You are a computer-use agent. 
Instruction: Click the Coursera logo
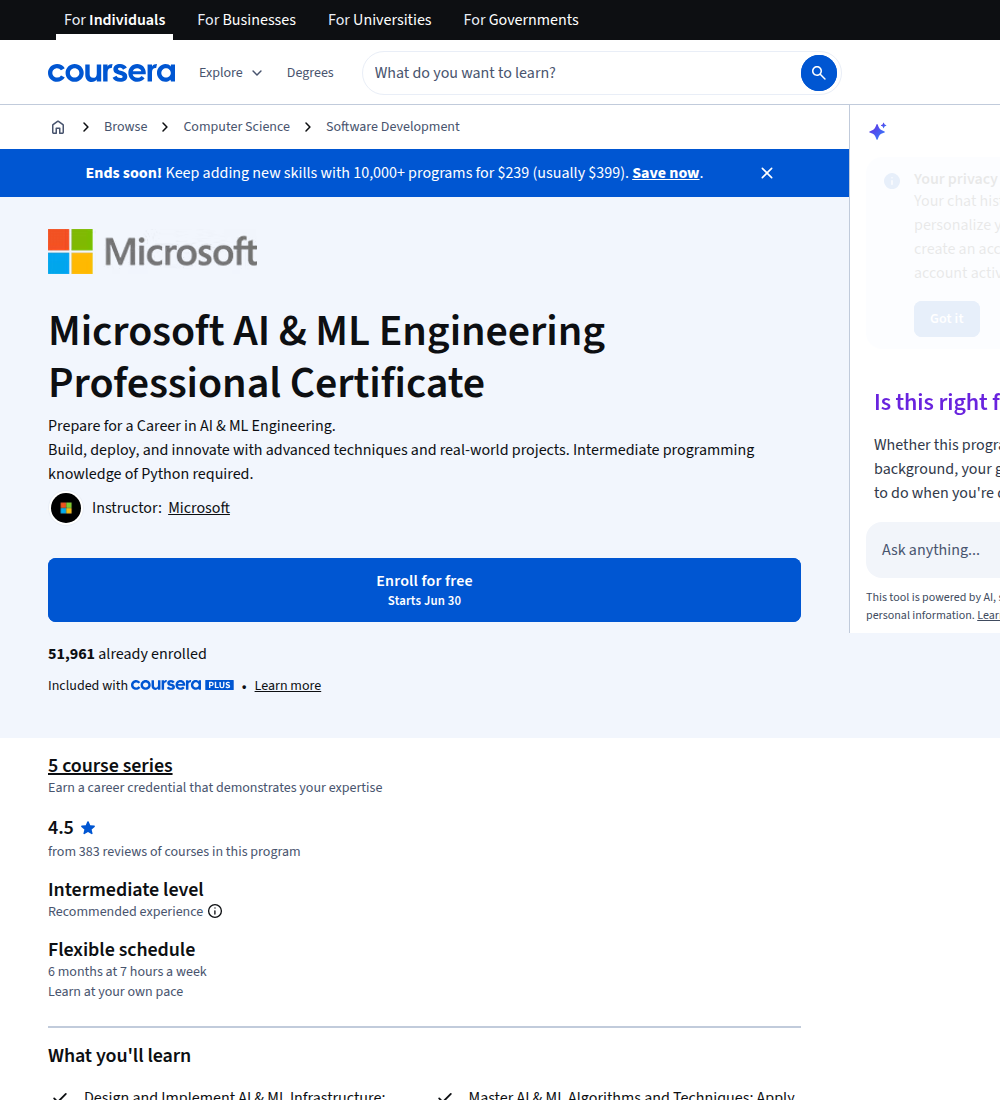coord(112,73)
